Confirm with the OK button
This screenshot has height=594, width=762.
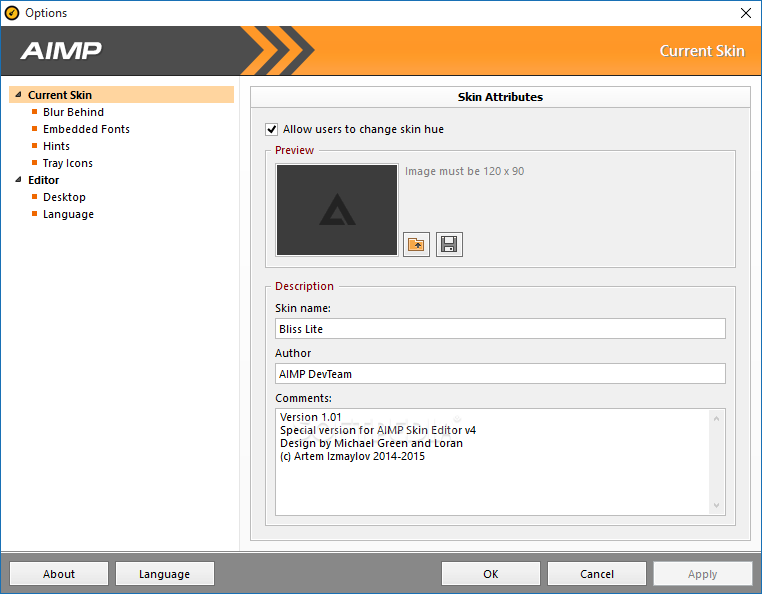point(491,574)
